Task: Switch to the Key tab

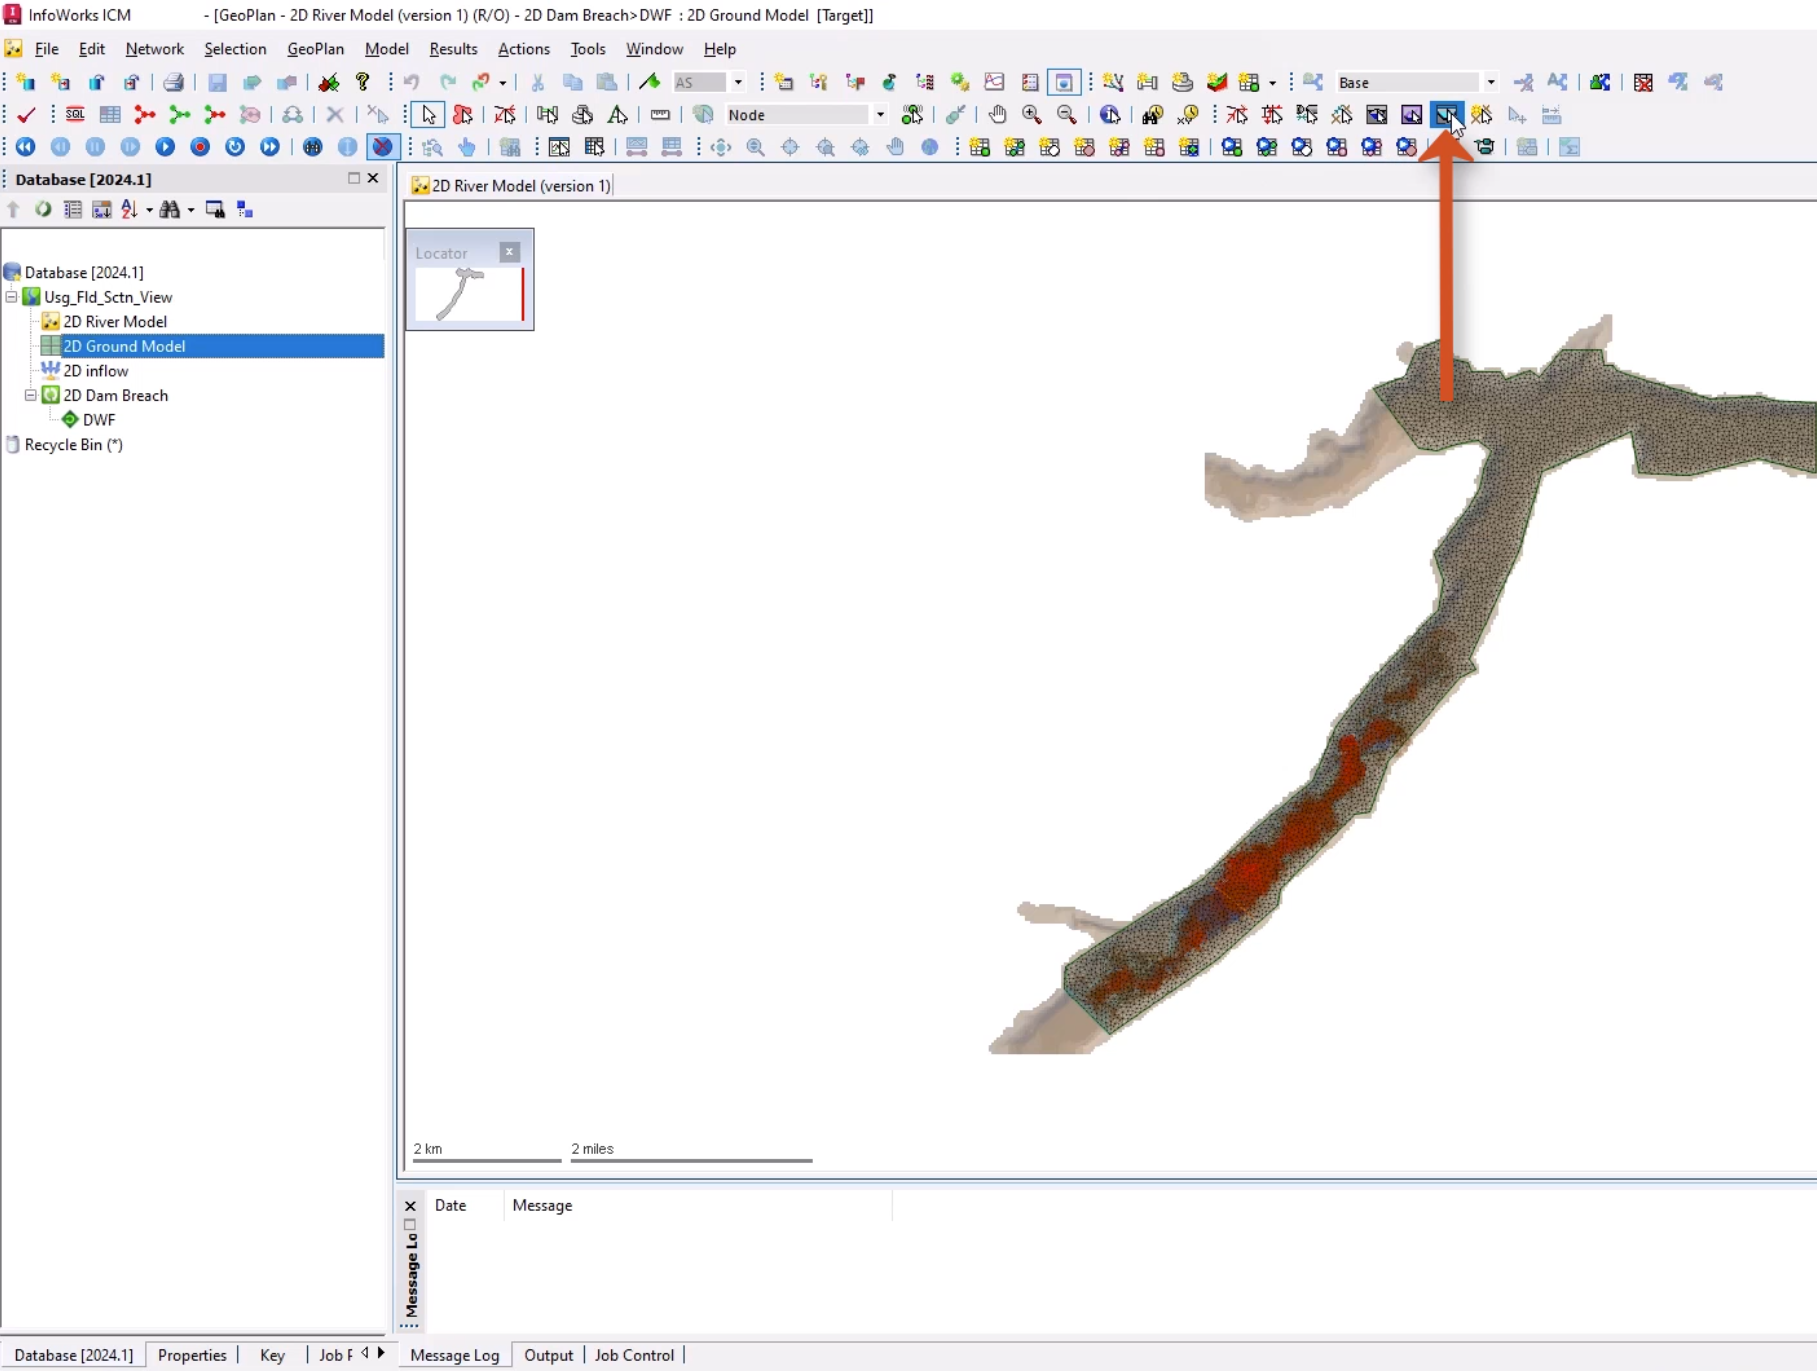Action: (272, 1355)
